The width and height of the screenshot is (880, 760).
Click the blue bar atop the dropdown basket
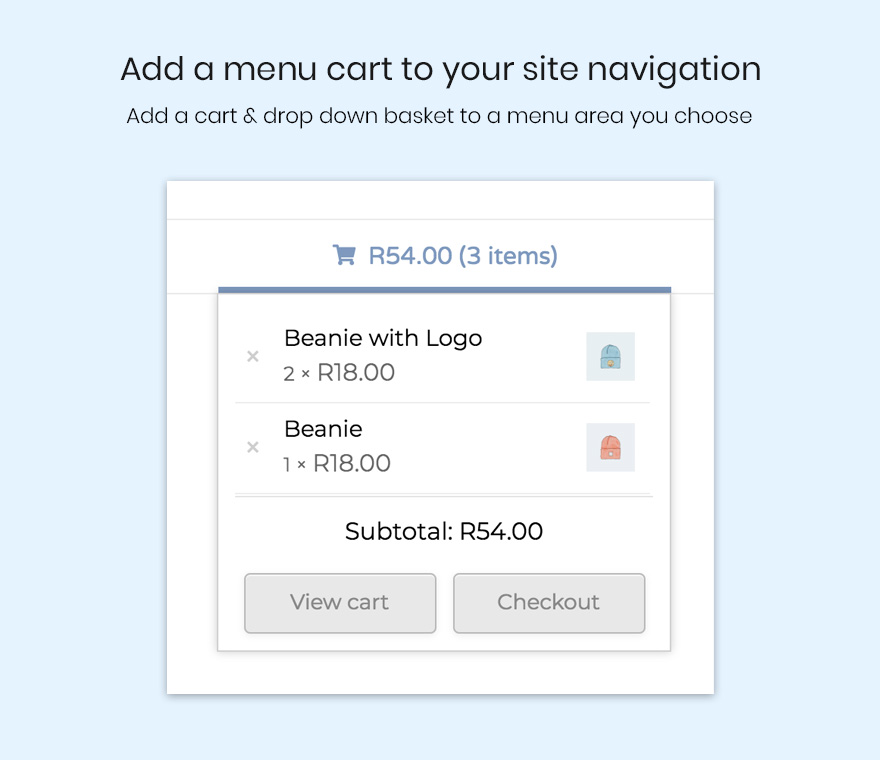pos(444,290)
